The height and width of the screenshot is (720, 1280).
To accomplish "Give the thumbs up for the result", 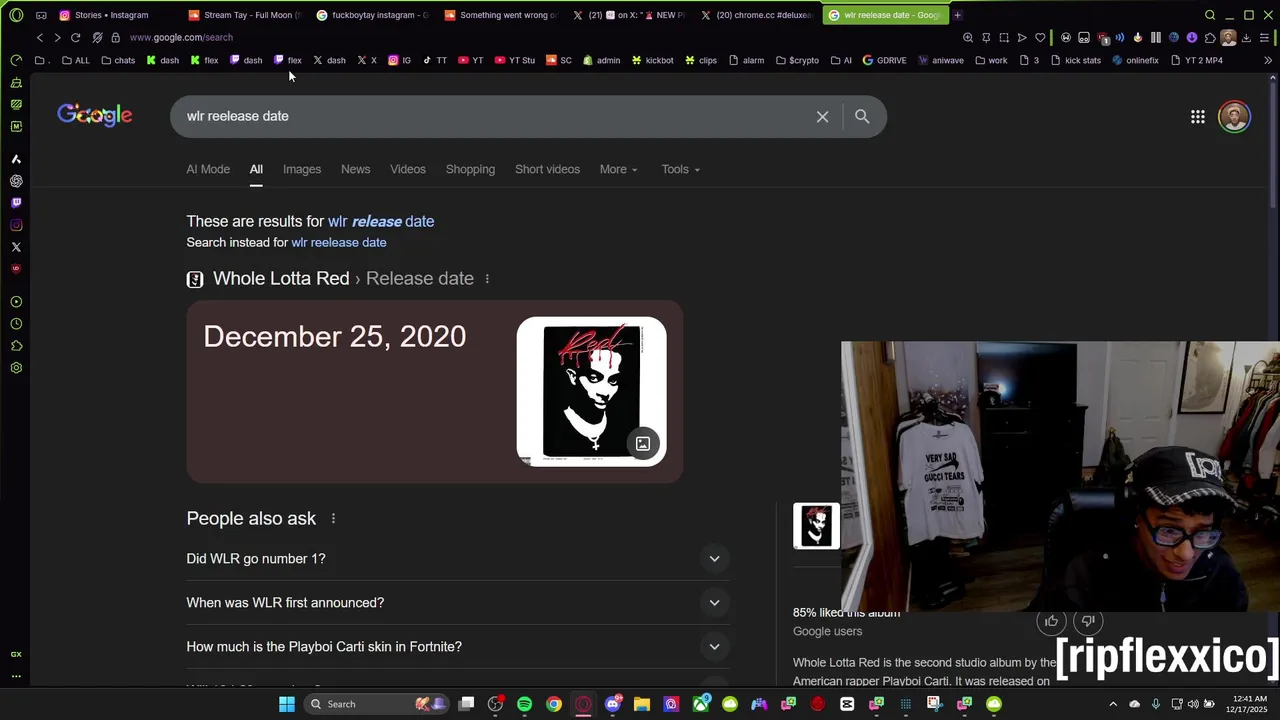I will (1051, 621).
